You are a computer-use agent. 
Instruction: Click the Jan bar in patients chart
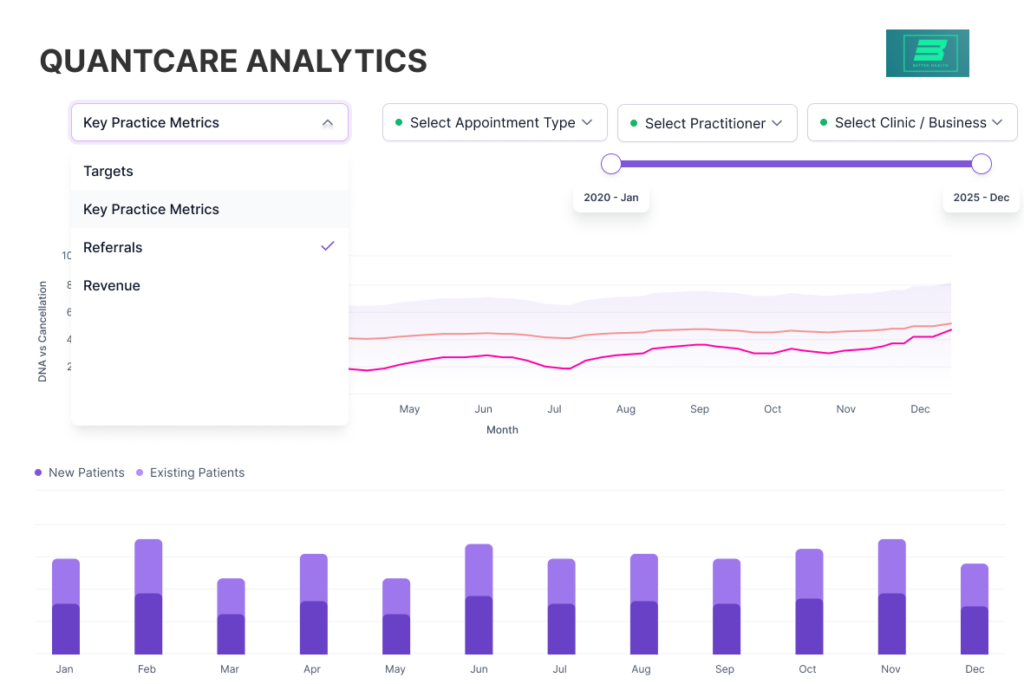tap(66, 606)
